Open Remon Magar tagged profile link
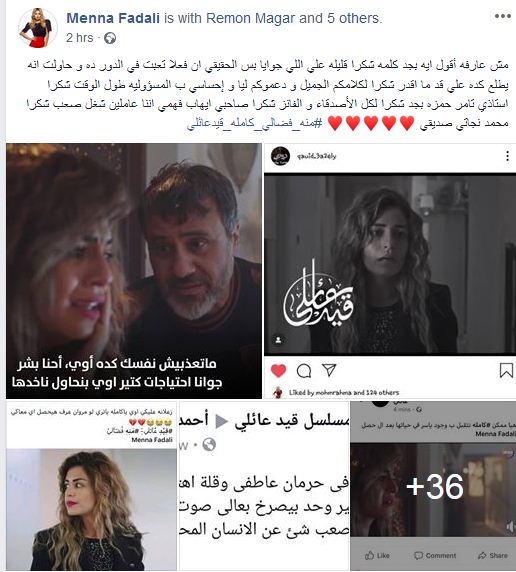The width and height of the screenshot is (516, 572). click(250, 18)
